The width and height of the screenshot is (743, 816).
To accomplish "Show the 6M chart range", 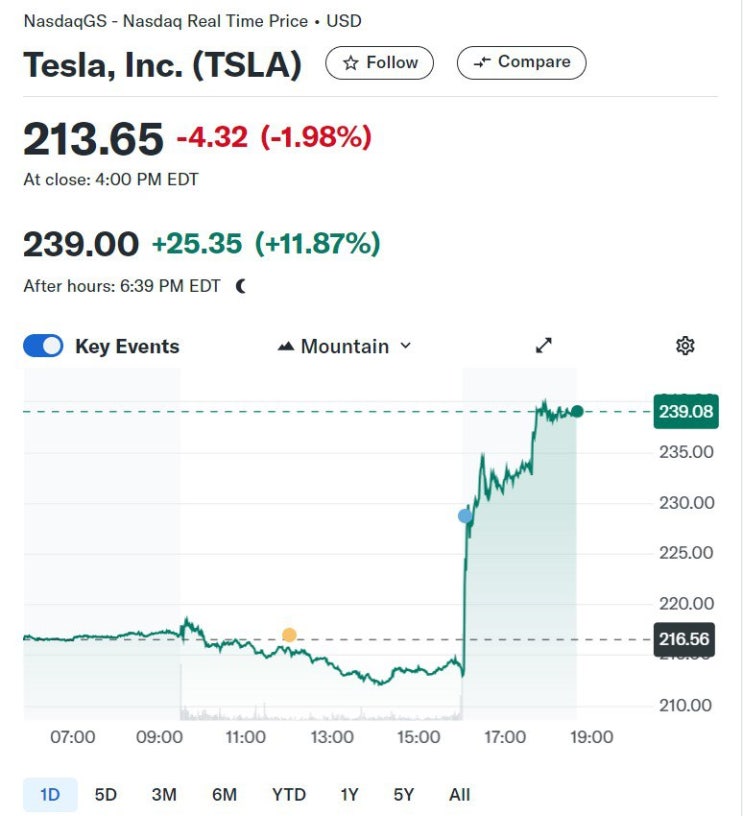I will [x=224, y=795].
